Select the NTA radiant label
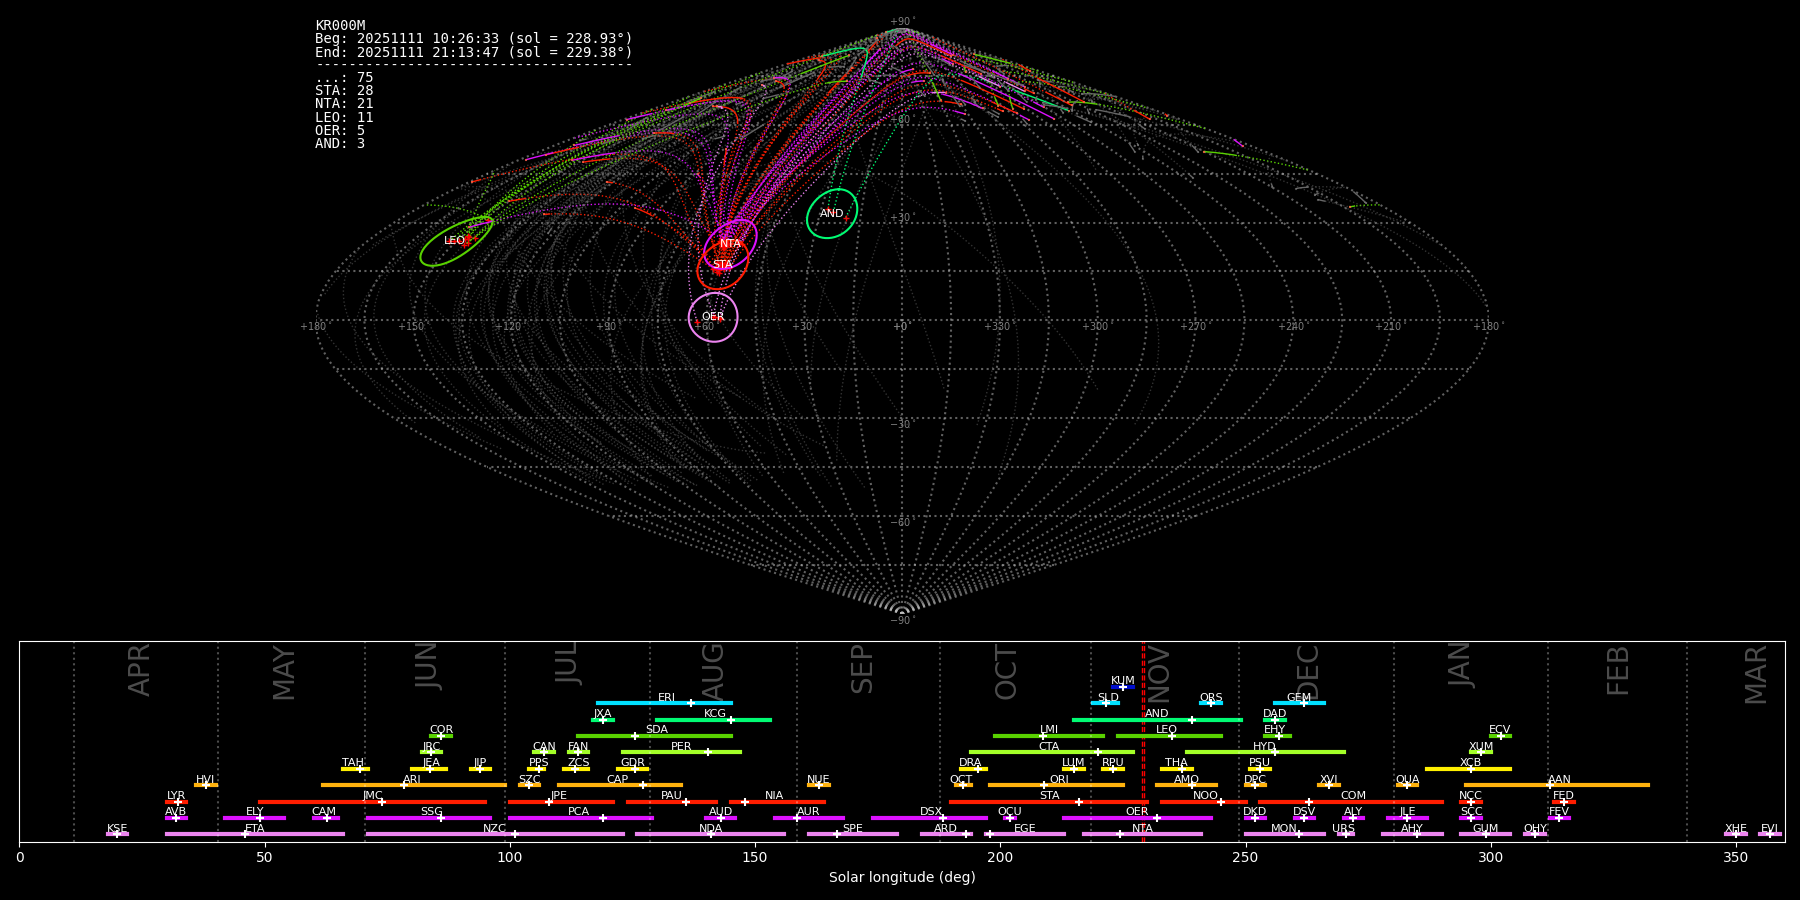Viewport: 1800px width, 900px height. click(731, 244)
